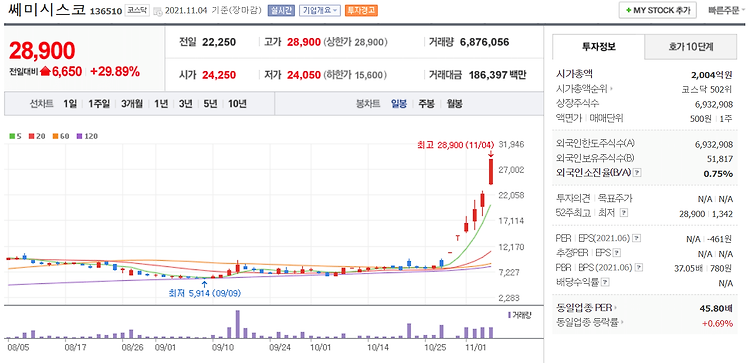Viewport: 750px width, 363px height.
Task: Click help icon next to PER EPS(2021.06)
Action: [x=637, y=238]
